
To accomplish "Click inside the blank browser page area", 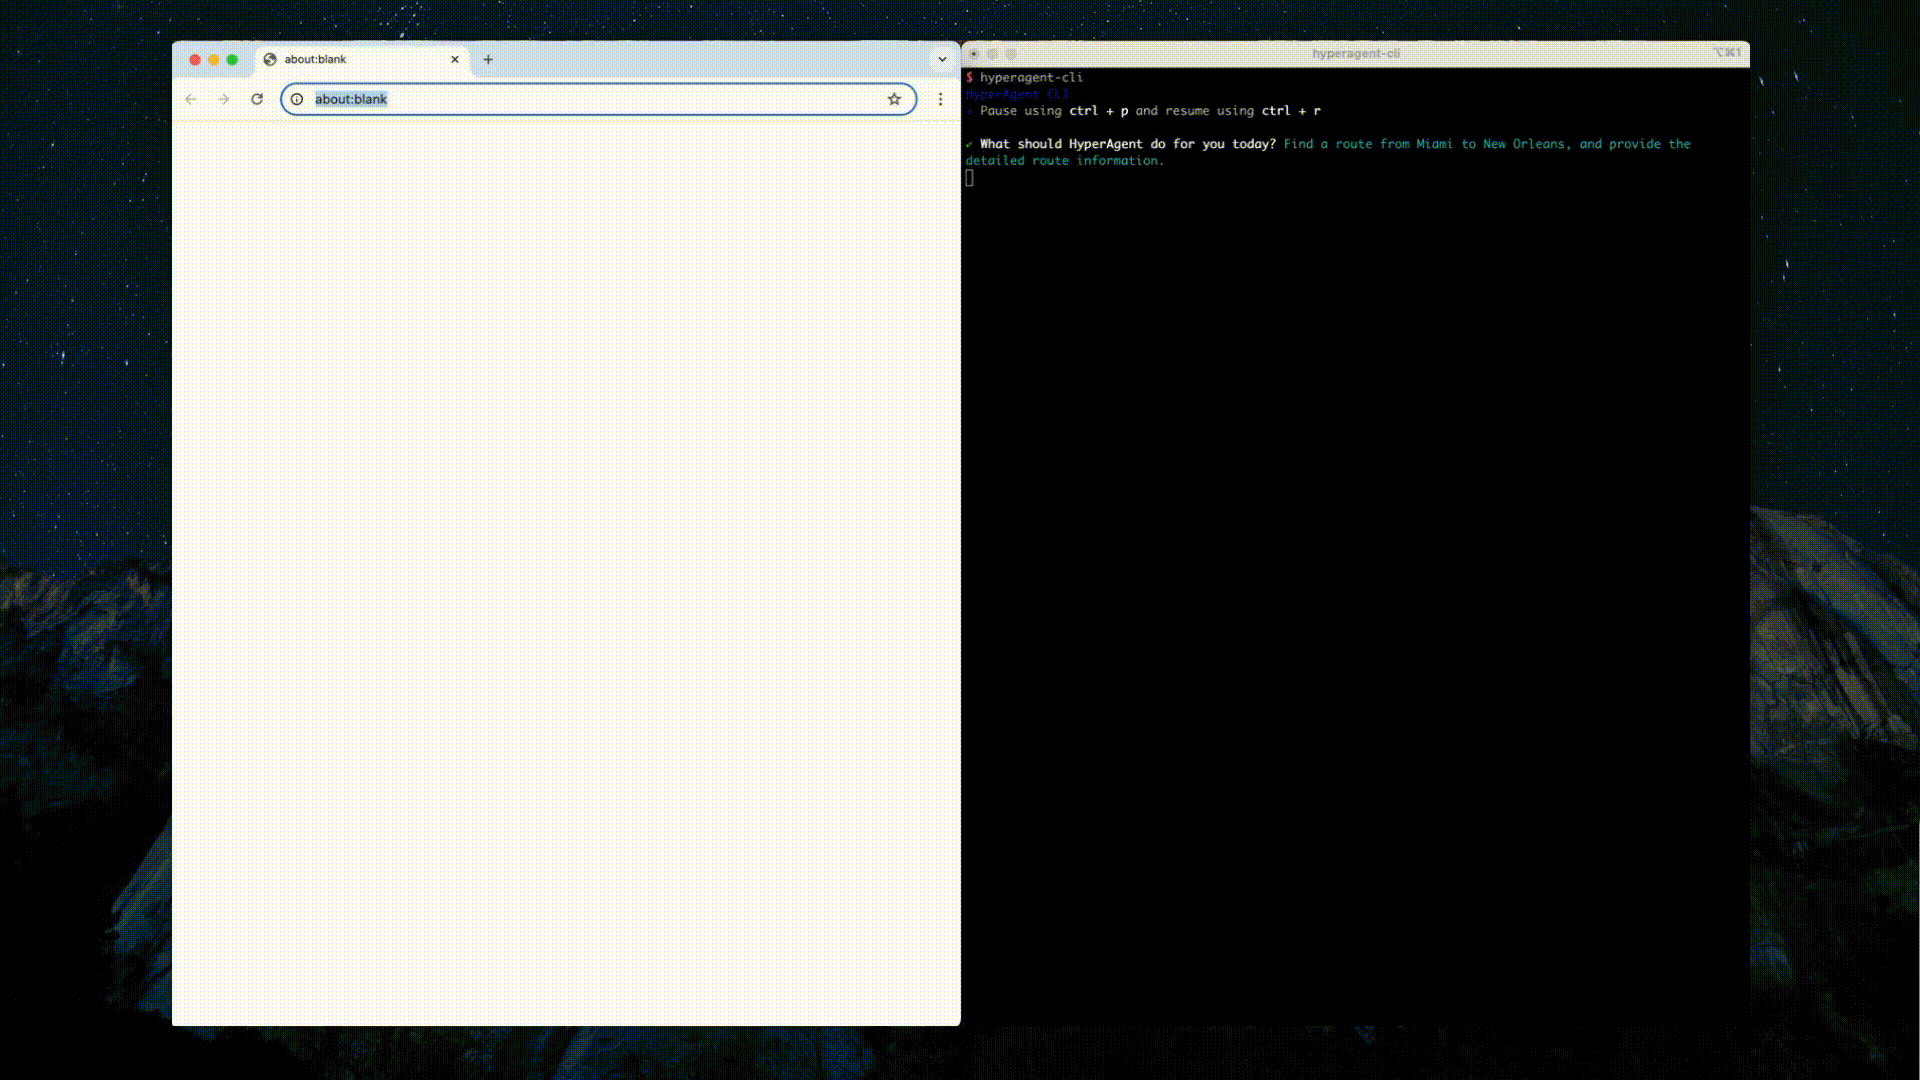I will click(x=566, y=570).
